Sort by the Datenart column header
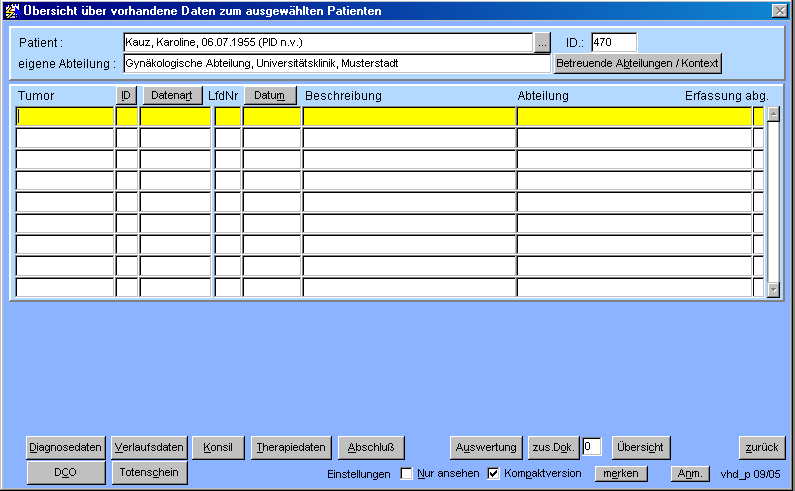 coord(172,96)
